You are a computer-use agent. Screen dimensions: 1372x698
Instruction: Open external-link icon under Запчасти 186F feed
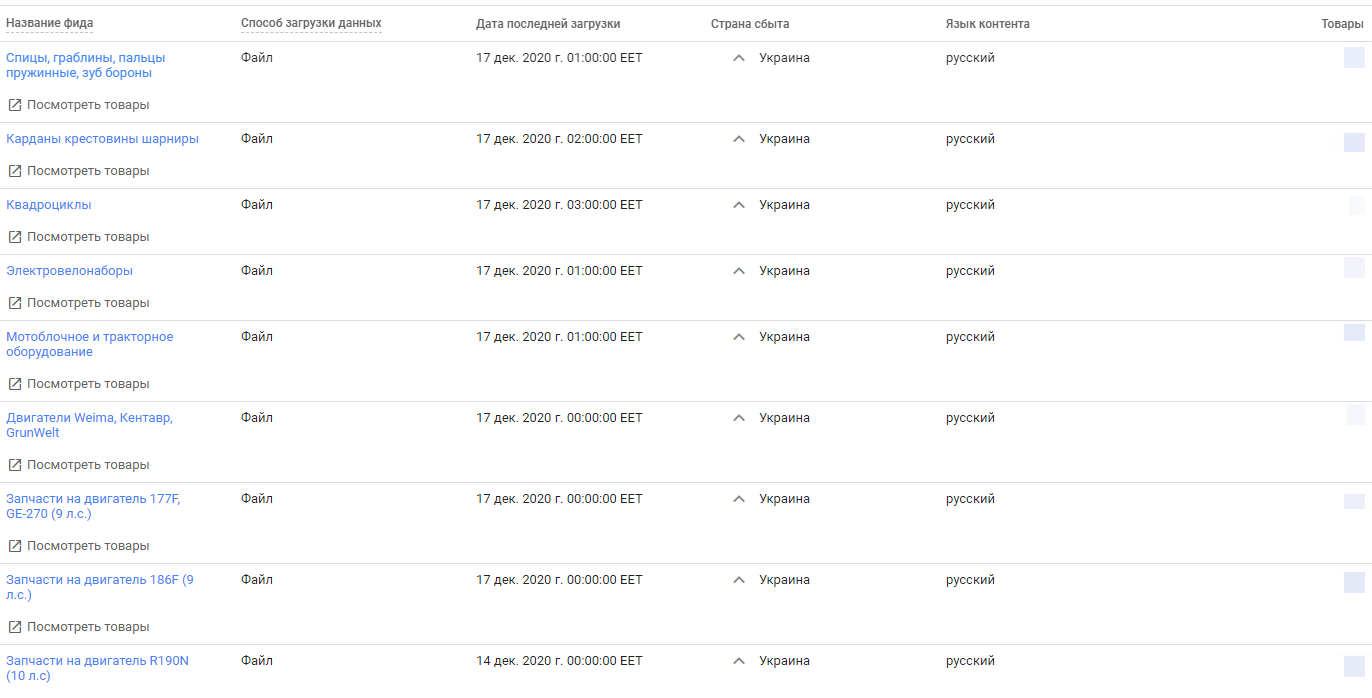click(15, 627)
